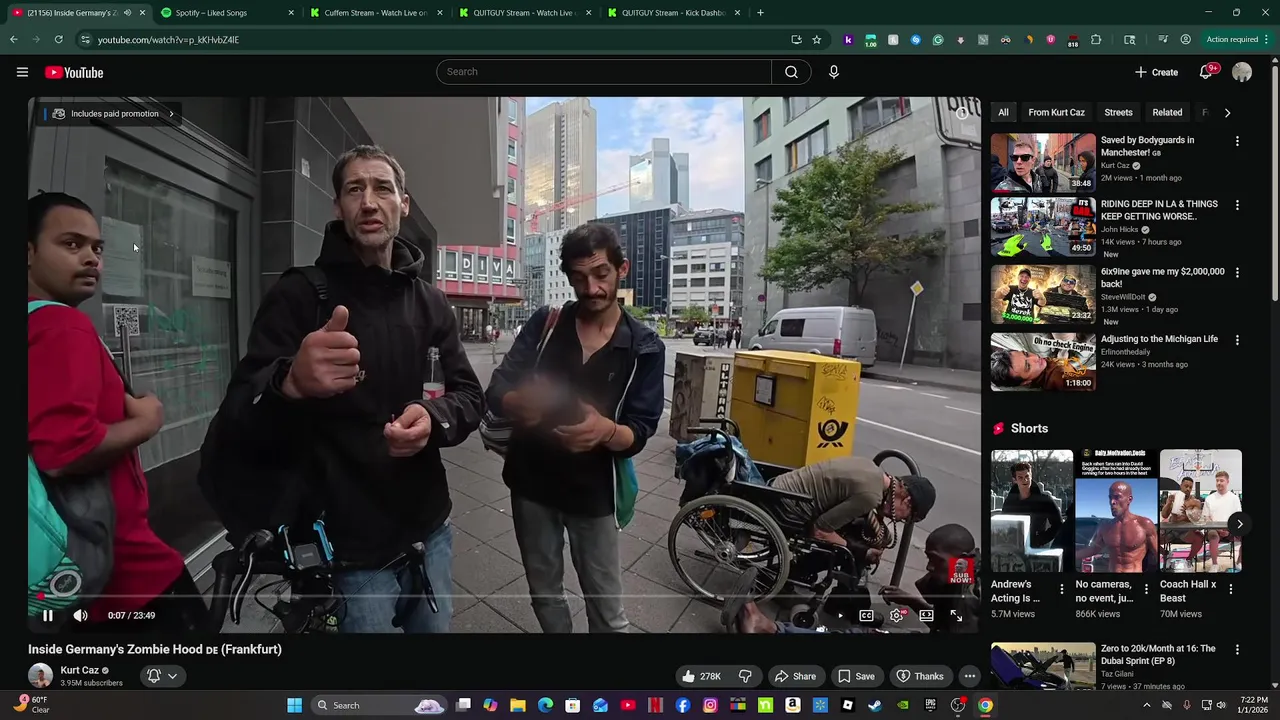The image size is (1280, 720).
Task: Show next Shorts with the arrow
Action: tap(1239, 524)
